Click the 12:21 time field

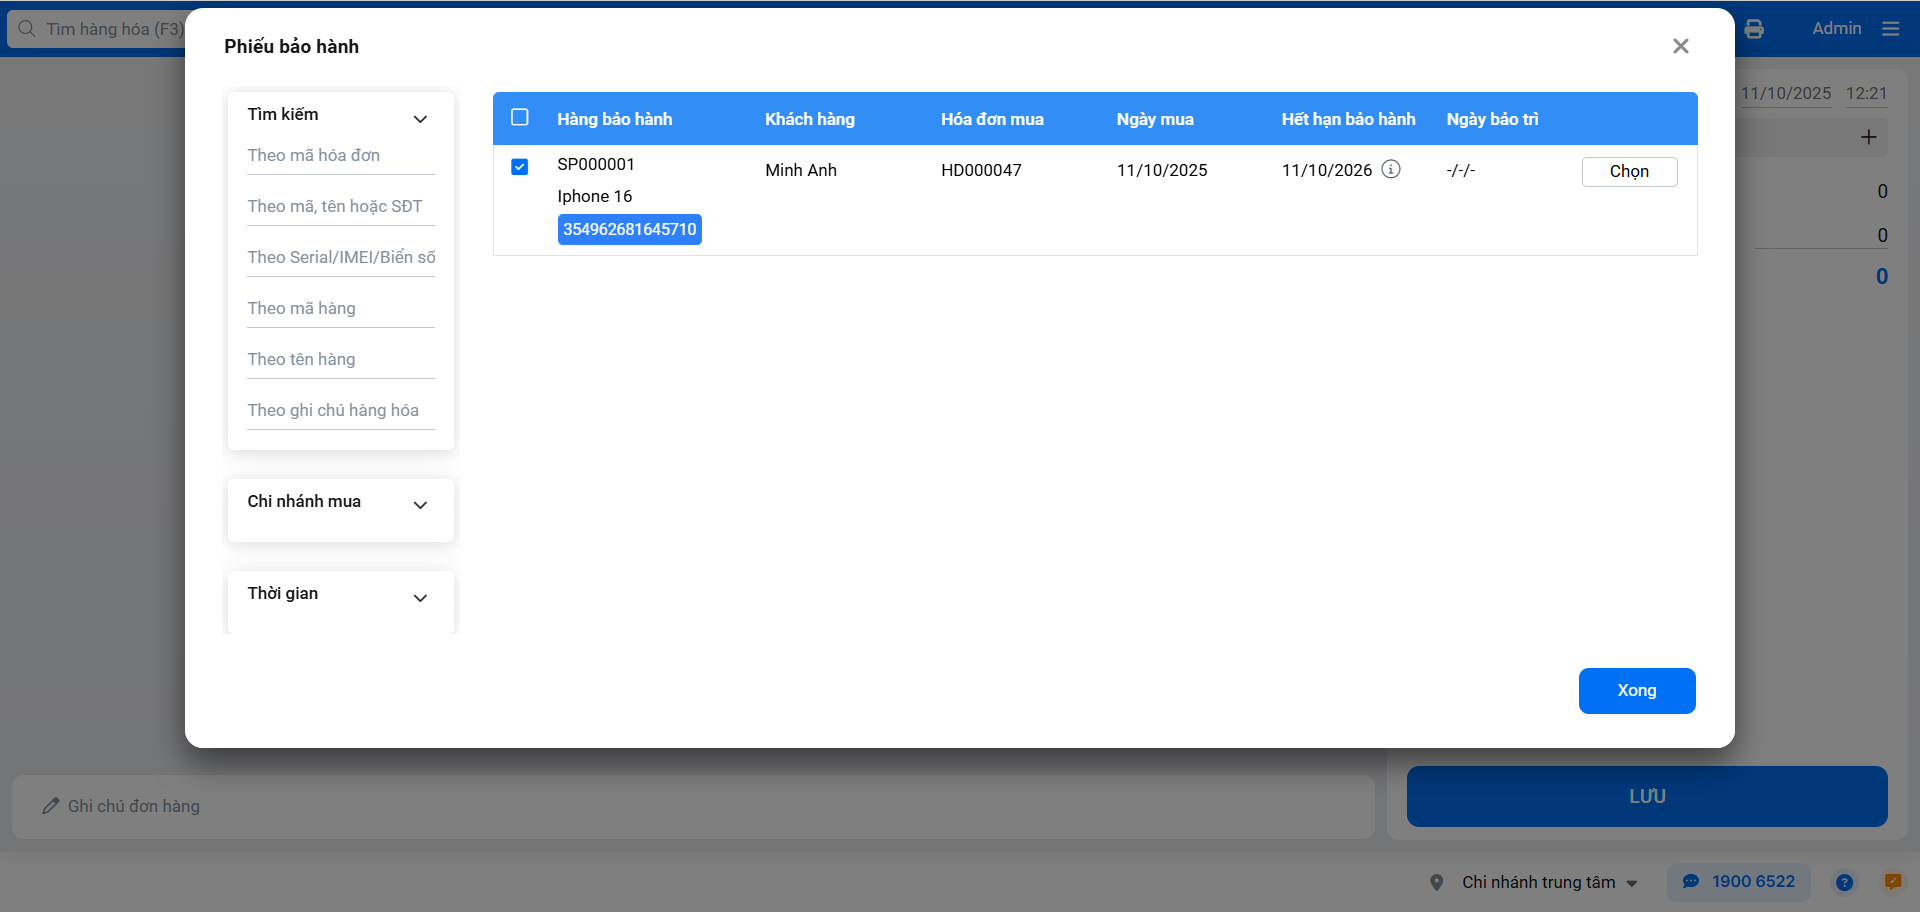point(1866,93)
